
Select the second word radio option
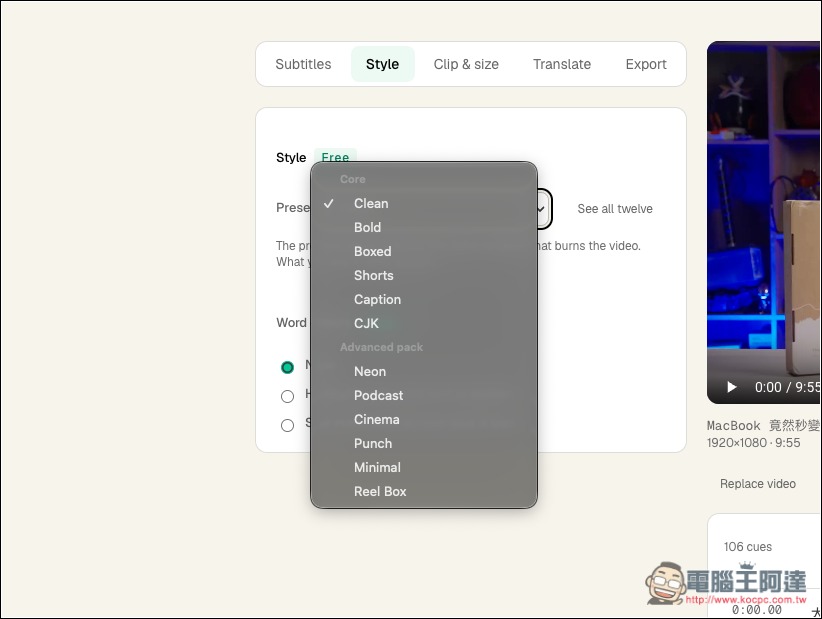[x=287, y=396]
